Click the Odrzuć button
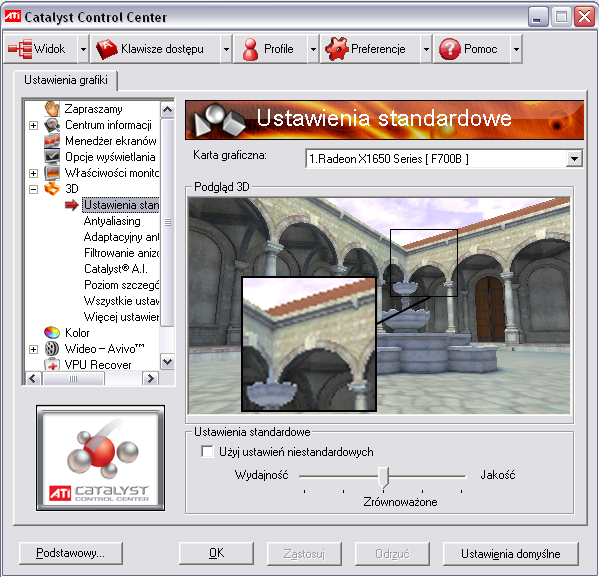 [x=392, y=553]
